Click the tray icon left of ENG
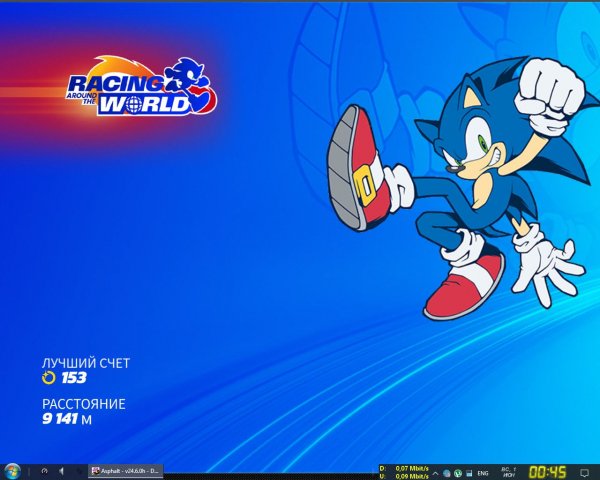The height and width of the screenshot is (480, 600). point(468,471)
